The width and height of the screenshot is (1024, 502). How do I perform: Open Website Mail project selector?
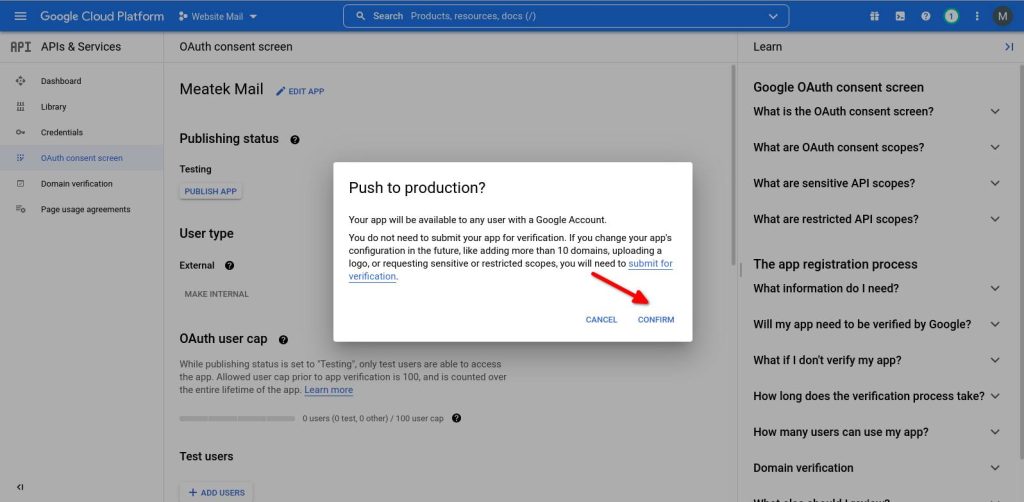[x=218, y=16]
